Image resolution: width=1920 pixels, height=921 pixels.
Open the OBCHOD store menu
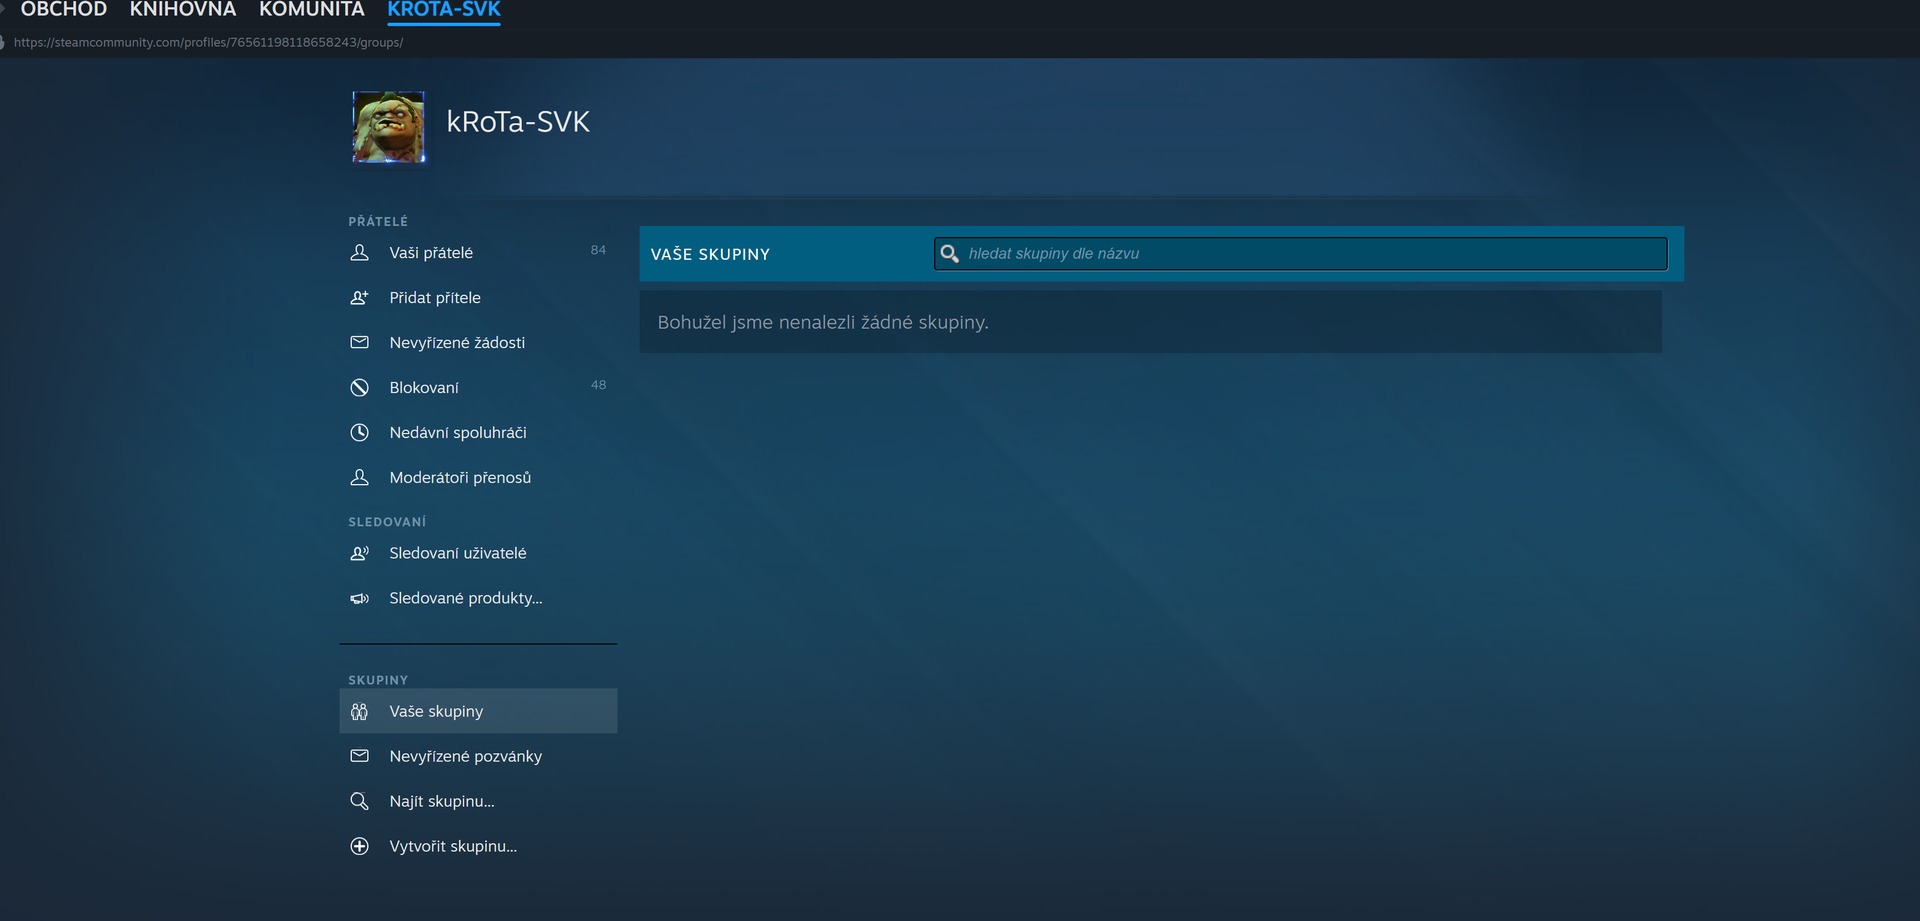point(63,10)
